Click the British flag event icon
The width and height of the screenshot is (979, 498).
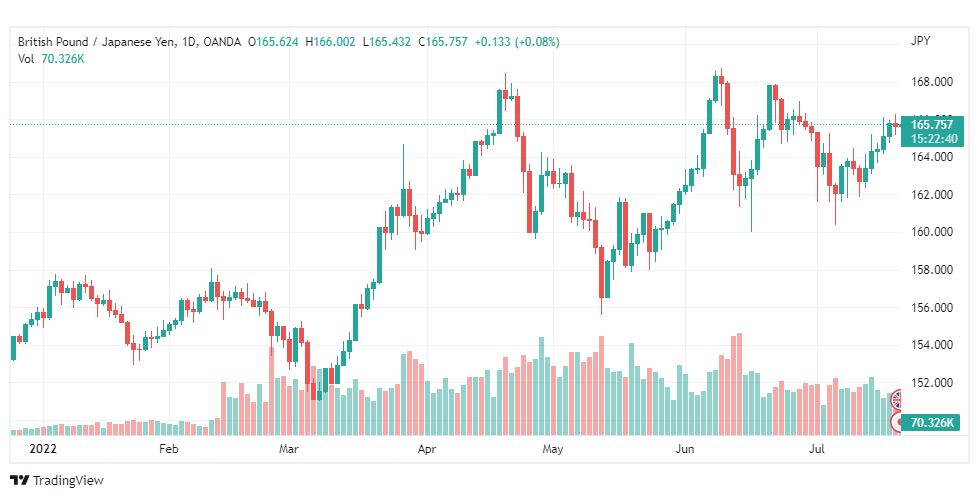pos(897,398)
